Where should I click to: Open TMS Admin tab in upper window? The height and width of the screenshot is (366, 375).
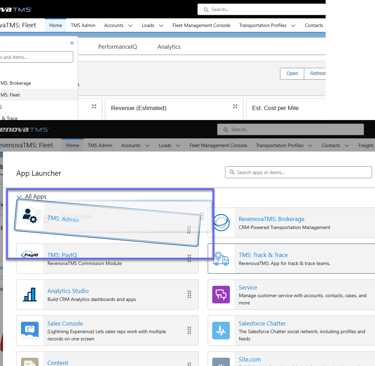click(83, 25)
